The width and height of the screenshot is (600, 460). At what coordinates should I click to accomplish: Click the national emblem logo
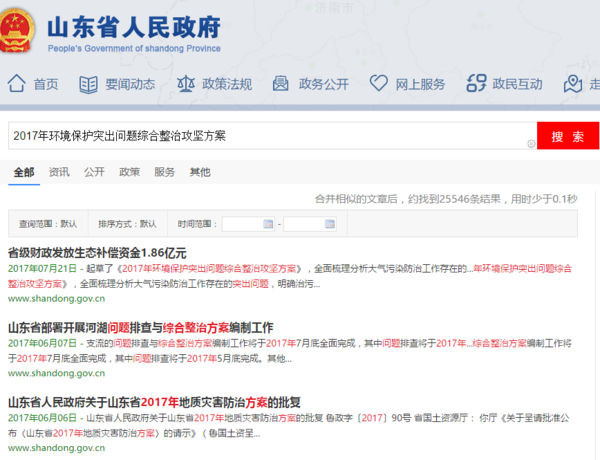pyautogui.click(x=16, y=30)
